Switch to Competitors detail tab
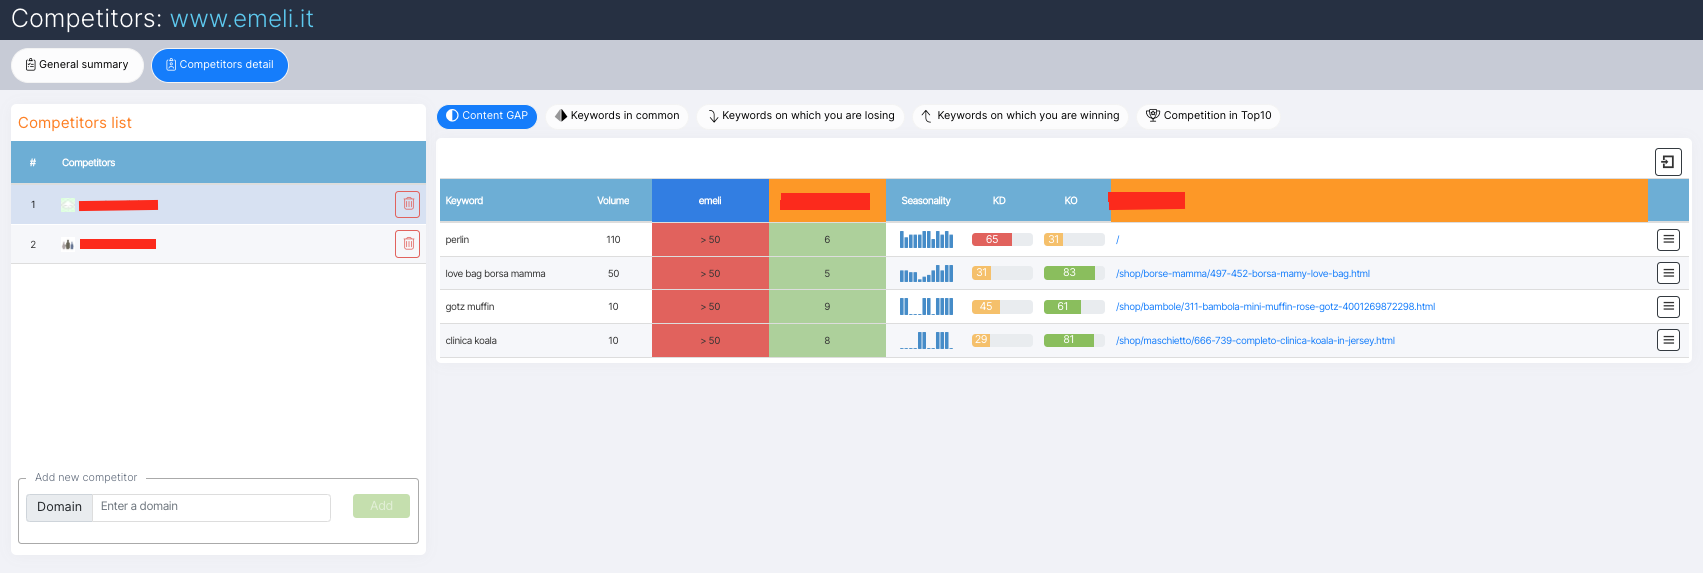This screenshot has width=1703, height=573. [x=220, y=65]
